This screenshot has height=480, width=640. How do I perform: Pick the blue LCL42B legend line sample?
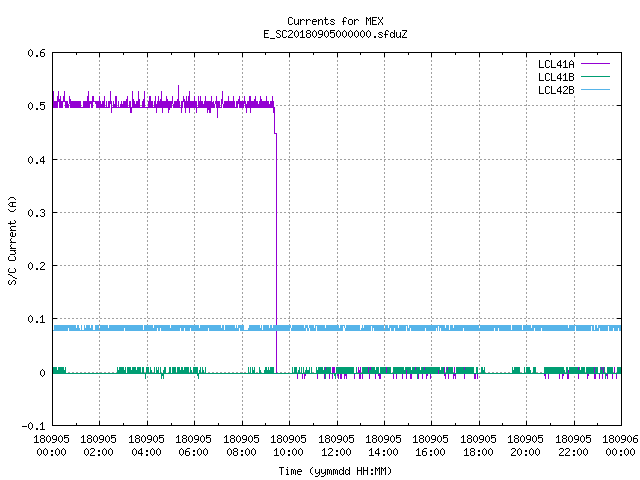[x=595, y=90]
